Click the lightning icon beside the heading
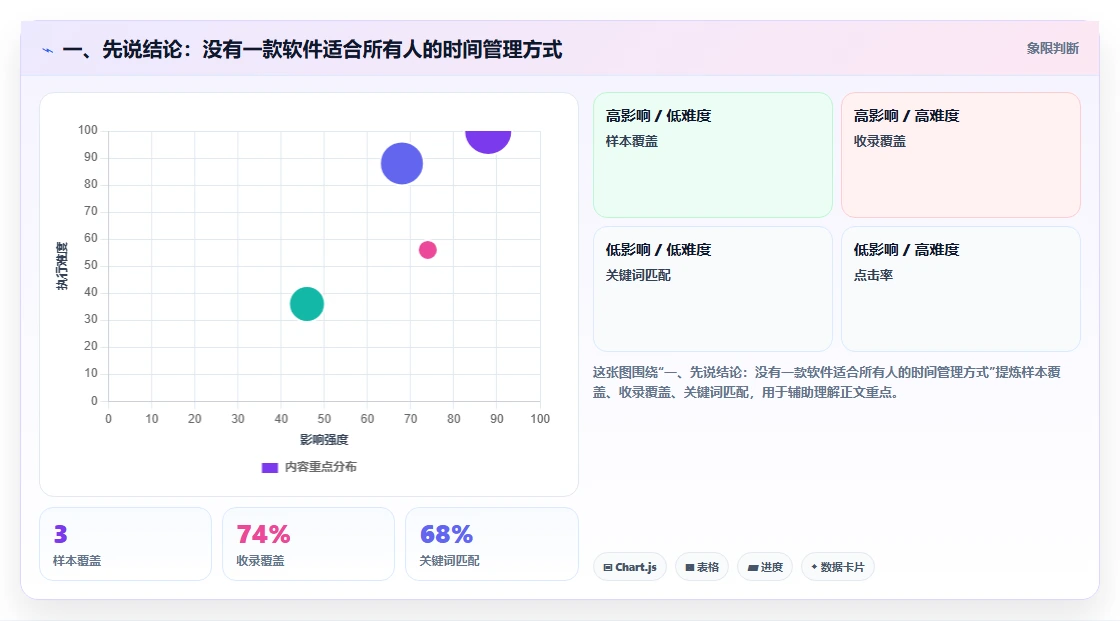The width and height of the screenshot is (1120, 621). [x=48, y=50]
